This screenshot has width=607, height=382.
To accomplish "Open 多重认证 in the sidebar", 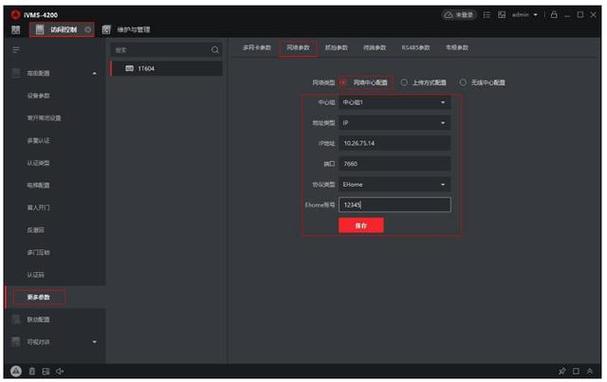I will tap(38, 140).
